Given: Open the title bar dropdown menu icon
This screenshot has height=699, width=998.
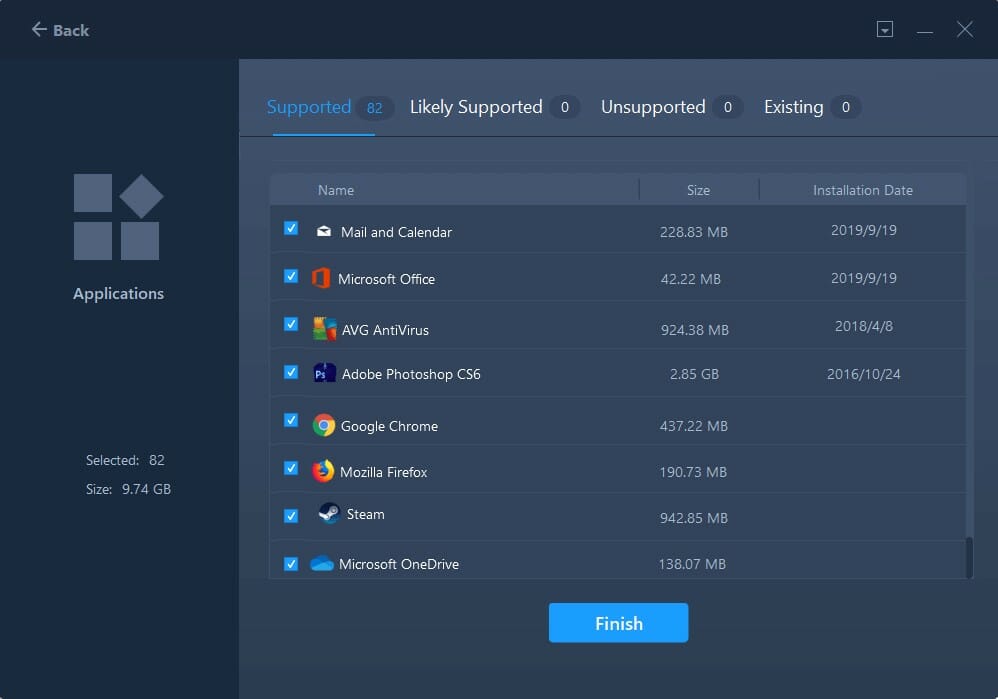Looking at the screenshot, I should pyautogui.click(x=885, y=29).
